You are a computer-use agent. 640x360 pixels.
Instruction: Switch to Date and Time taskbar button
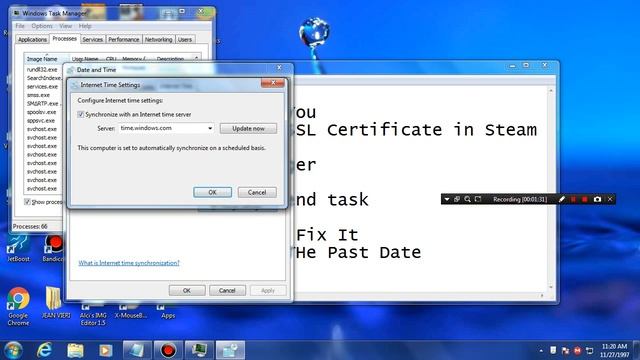(x=230, y=350)
